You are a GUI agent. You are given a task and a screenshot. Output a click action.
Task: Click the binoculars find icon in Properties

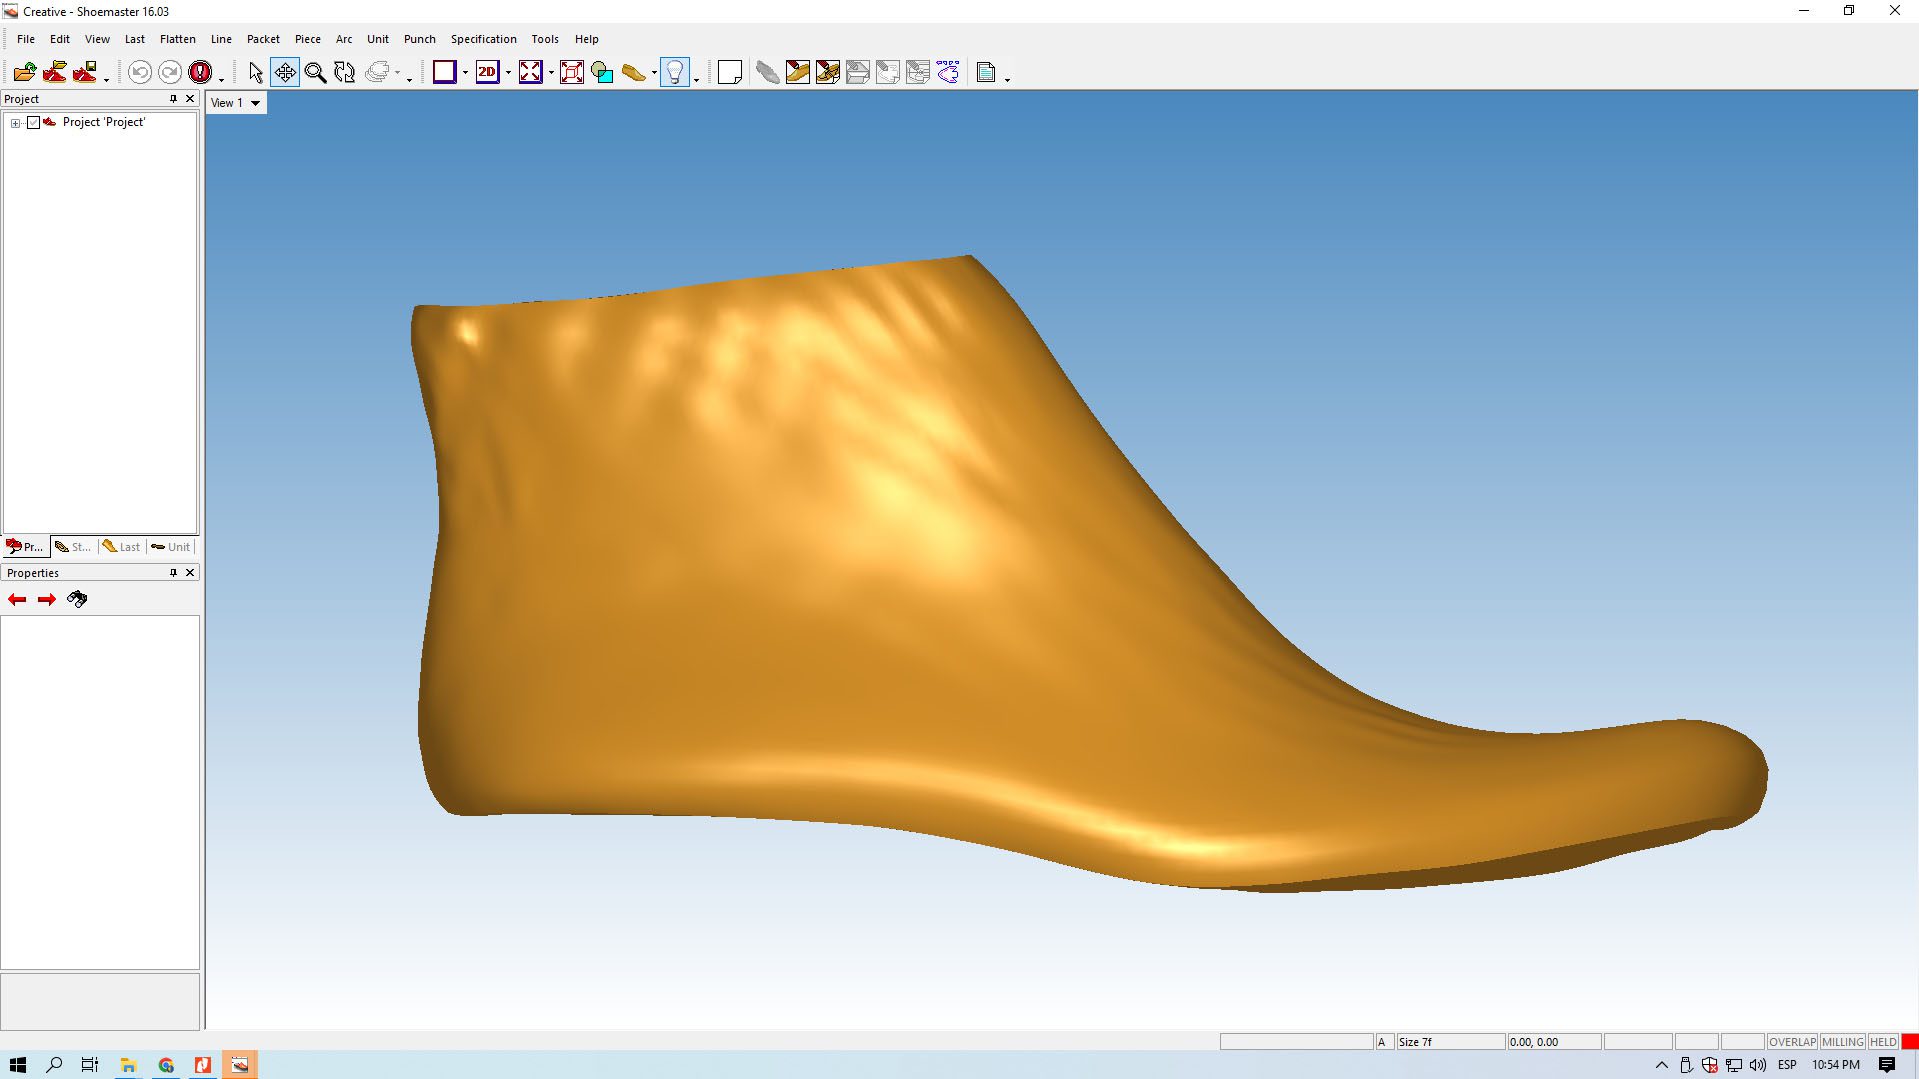(77, 599)
